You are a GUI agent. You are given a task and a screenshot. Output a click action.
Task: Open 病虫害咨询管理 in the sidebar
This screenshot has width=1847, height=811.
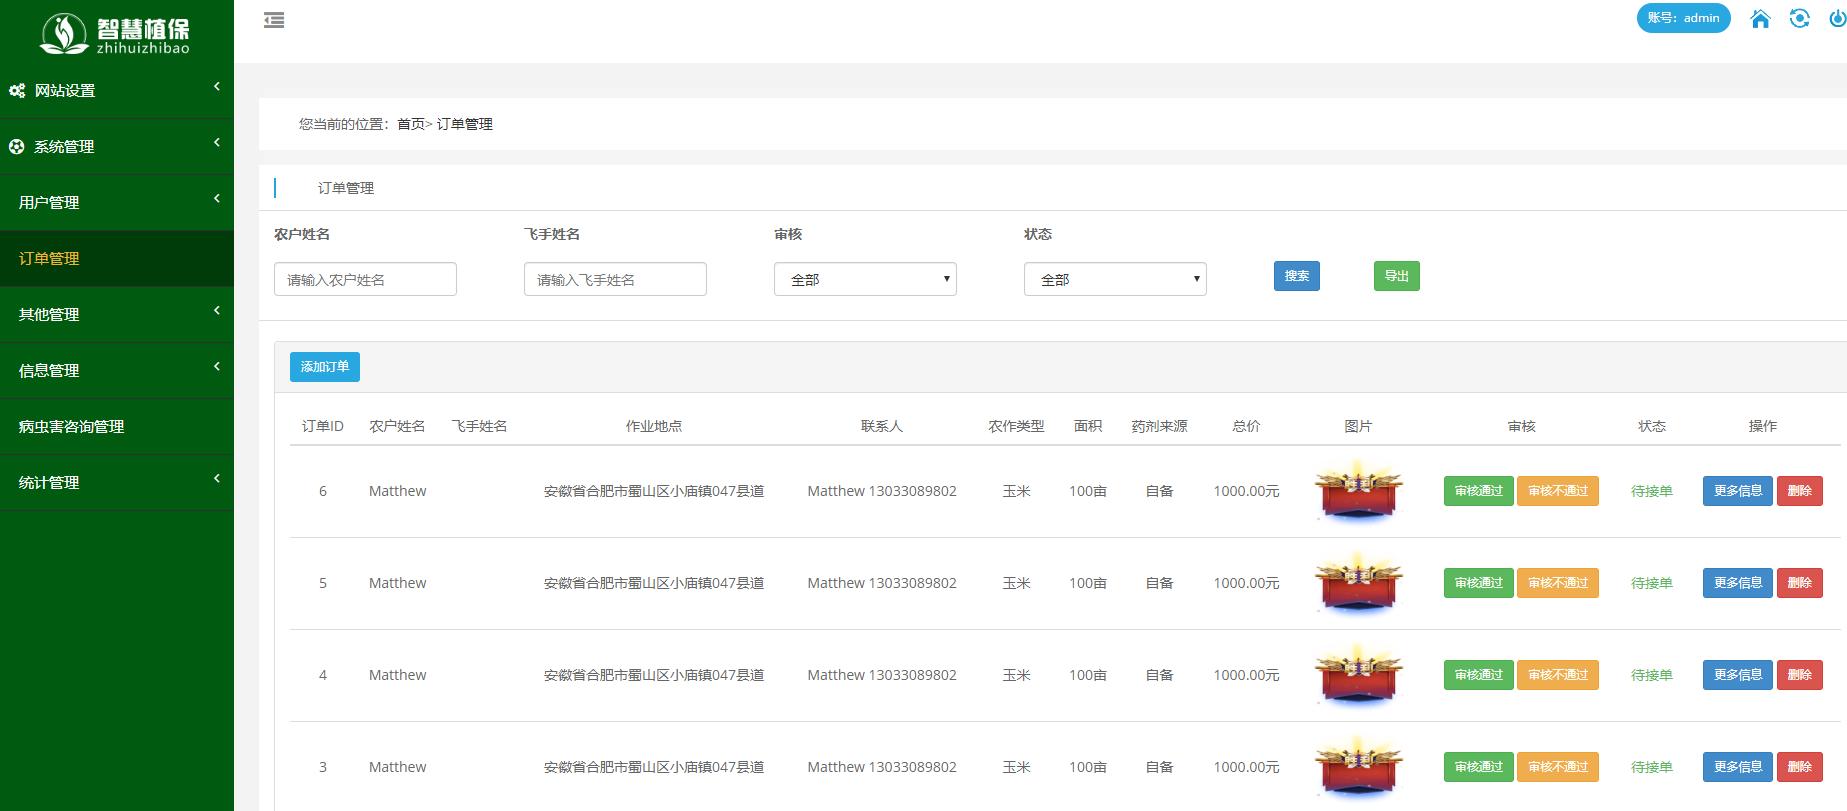coord(116,426)
